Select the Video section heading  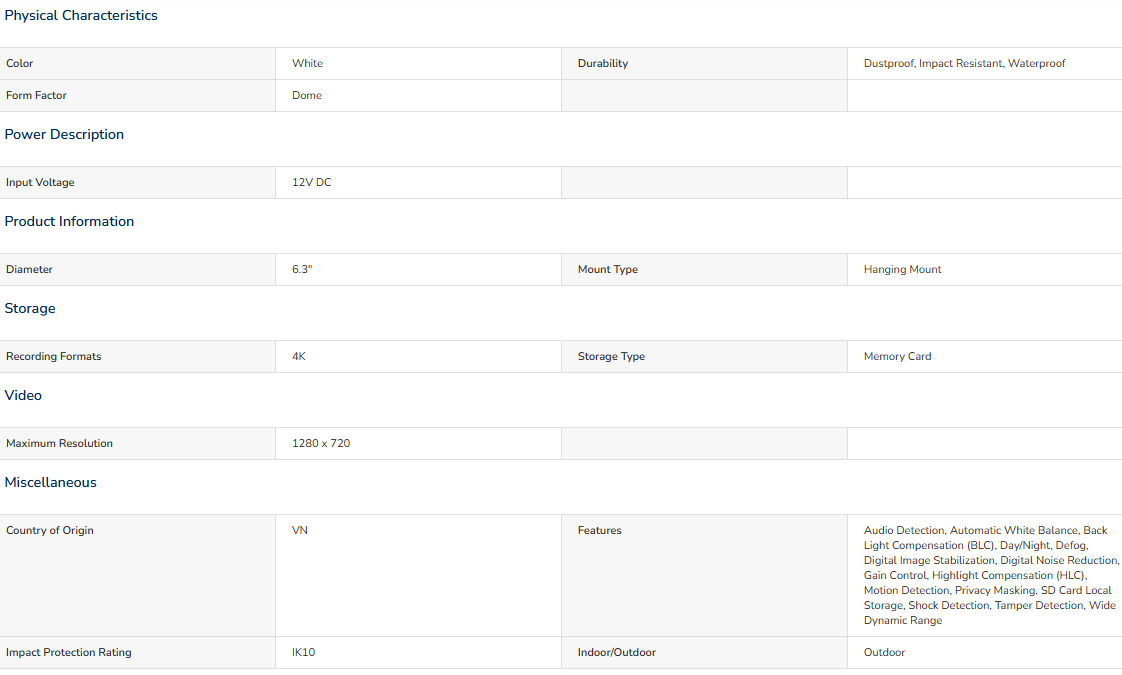[23, 395]
